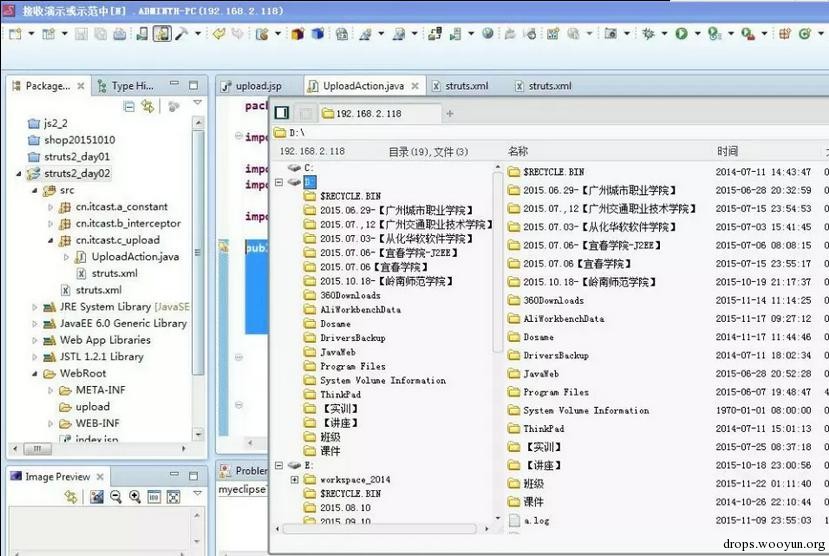This screenshot has height=556, width=829.
Task: Open the globe web browser toolbar icon
Action: (487, 33)
